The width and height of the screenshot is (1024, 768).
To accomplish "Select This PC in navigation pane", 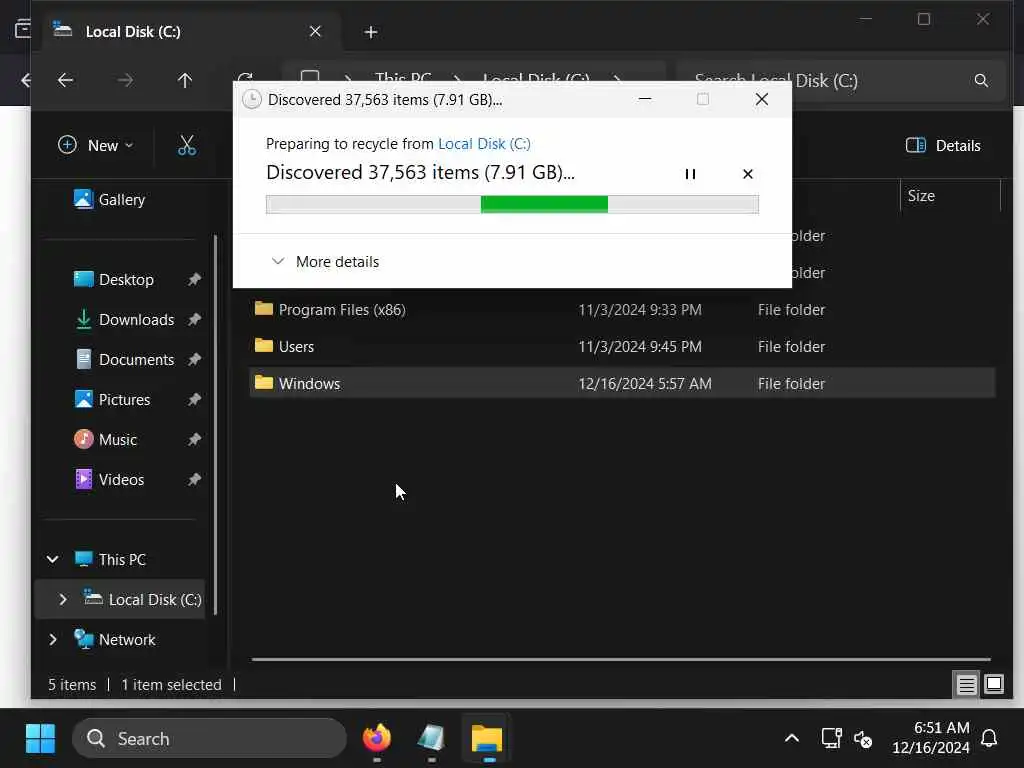I will pos(110,559).
